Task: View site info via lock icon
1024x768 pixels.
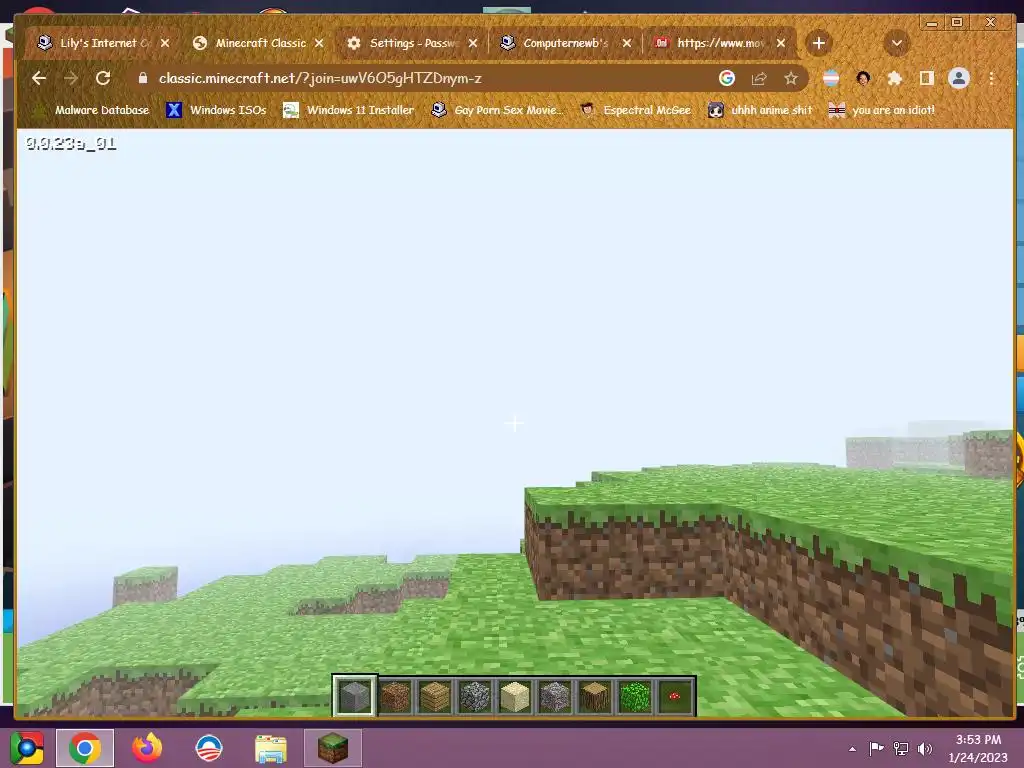Action: (143, 78)
